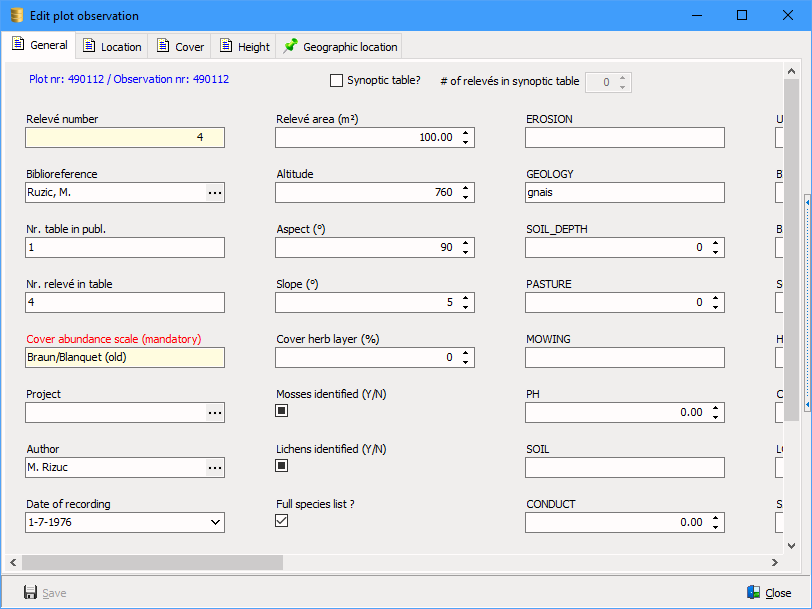
Task: Expand the Date of recording dropdown
Action: click(x=215, y=522)
